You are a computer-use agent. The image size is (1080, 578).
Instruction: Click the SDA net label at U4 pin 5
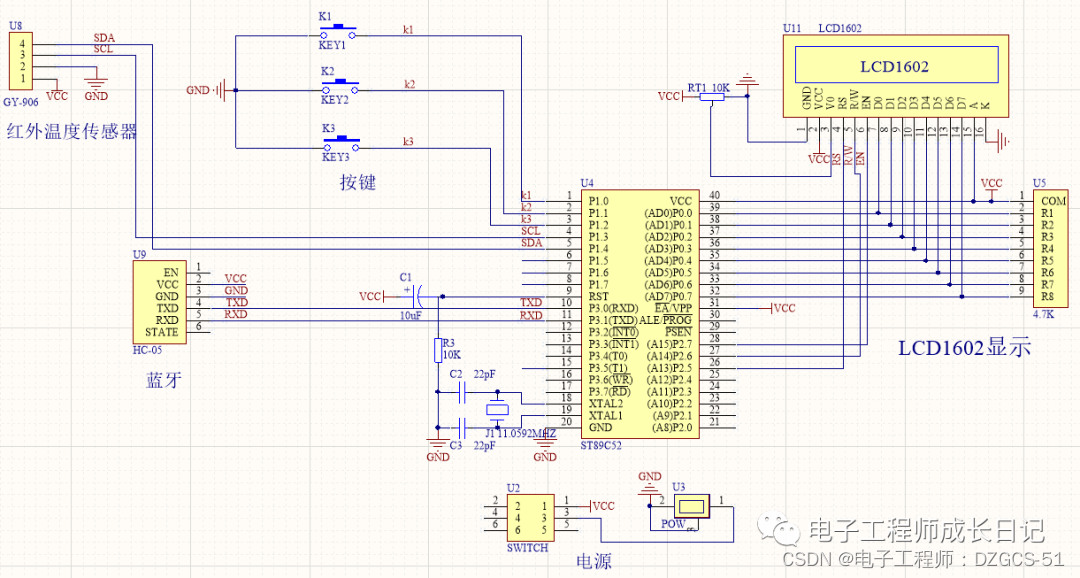tap(532, 242)
